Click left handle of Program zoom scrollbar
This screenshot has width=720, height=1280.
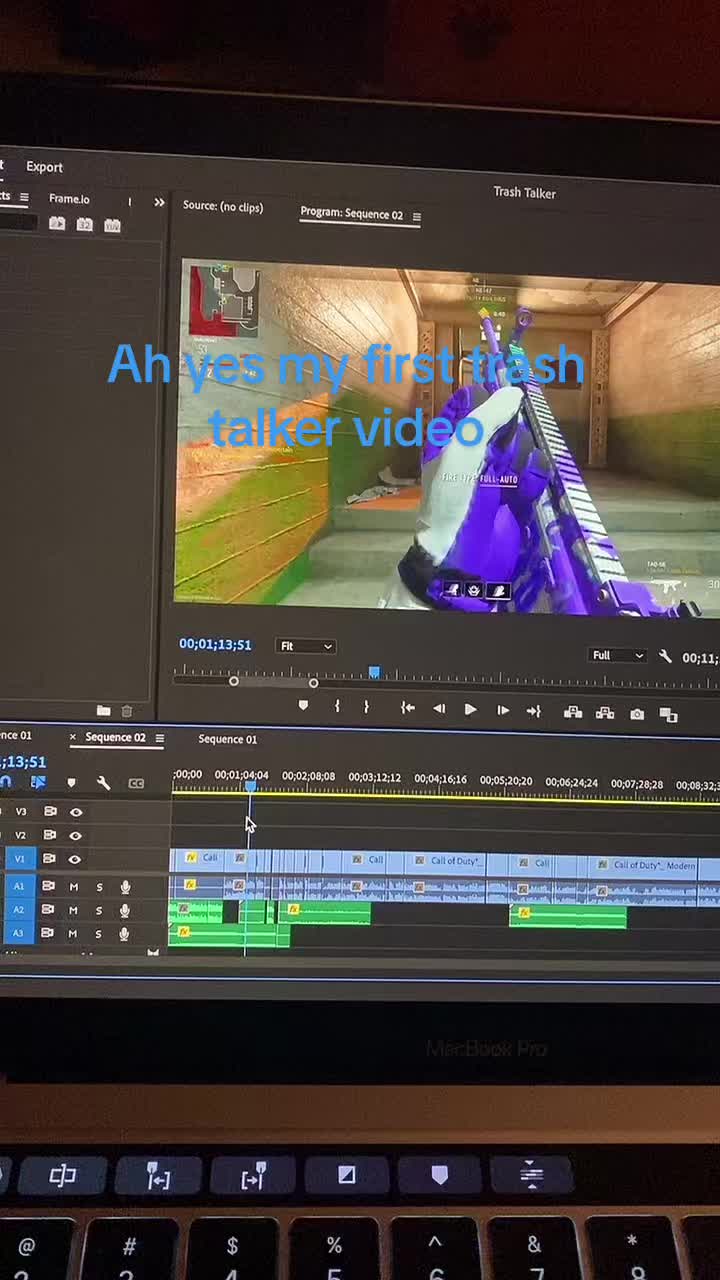[234, 681]
